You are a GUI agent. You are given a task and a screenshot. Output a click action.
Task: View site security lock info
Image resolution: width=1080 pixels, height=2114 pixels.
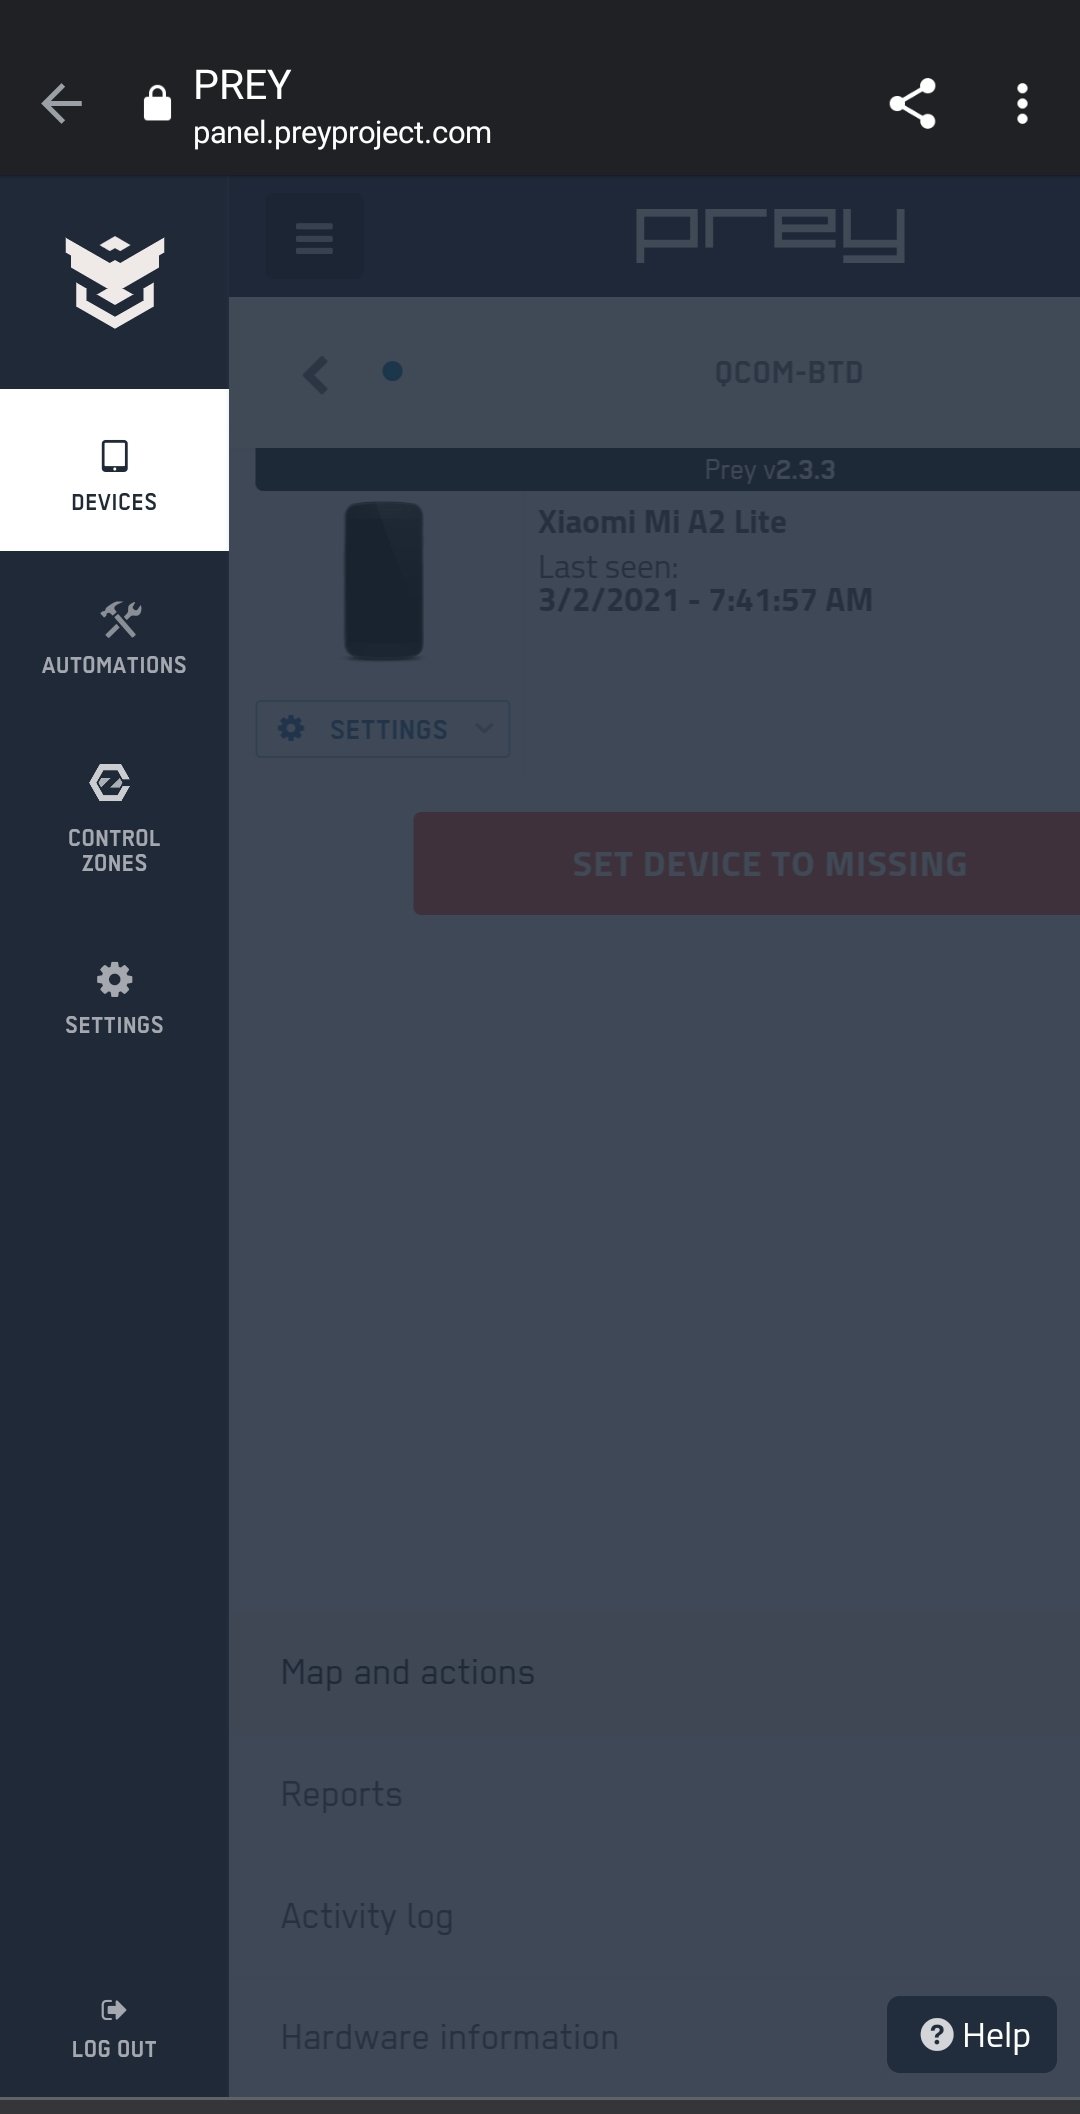click(157, 102)
